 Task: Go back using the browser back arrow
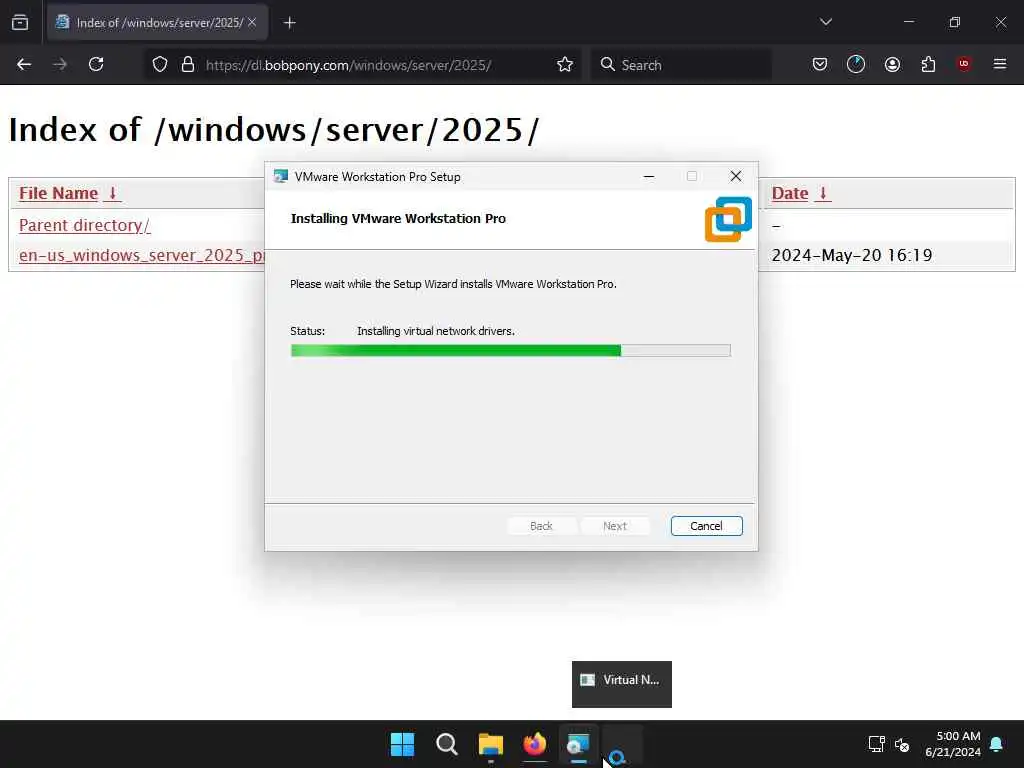click(24, 64)
